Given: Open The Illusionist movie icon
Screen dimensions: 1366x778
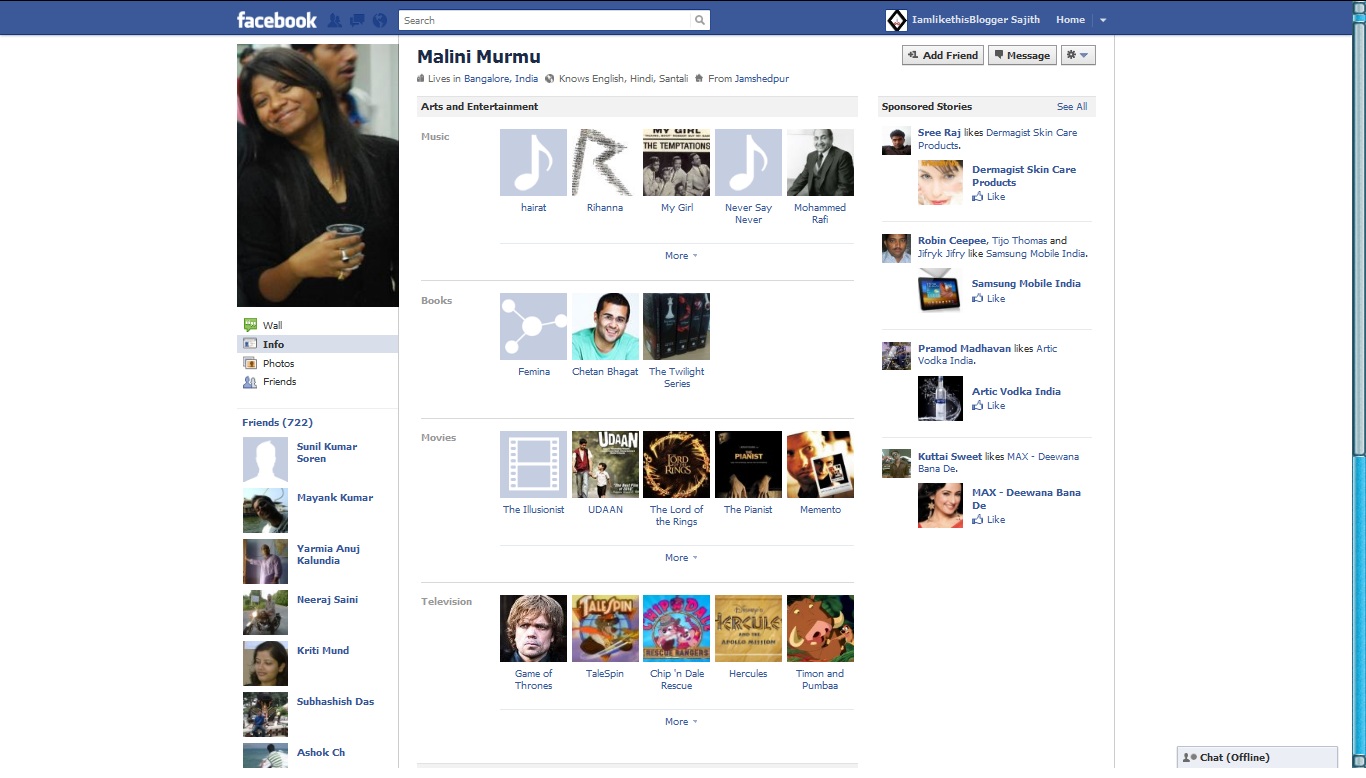Looking at the screenshot, I should (x=533, y=464).
